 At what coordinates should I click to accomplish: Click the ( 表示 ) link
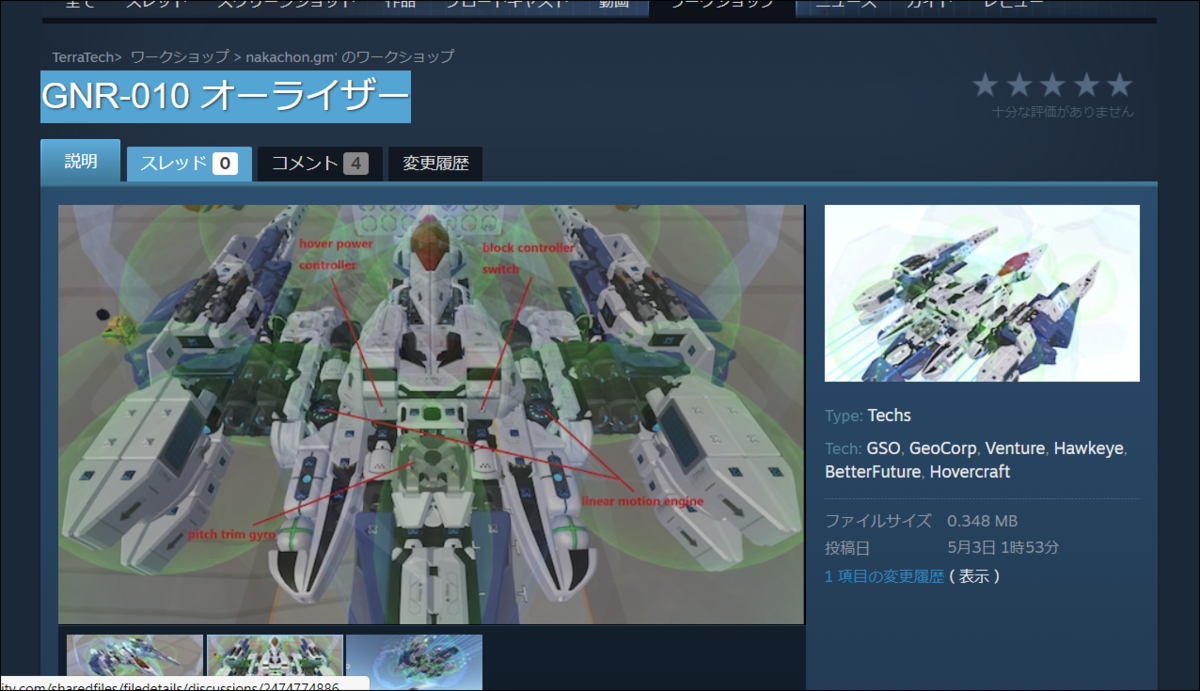[974, 576]
